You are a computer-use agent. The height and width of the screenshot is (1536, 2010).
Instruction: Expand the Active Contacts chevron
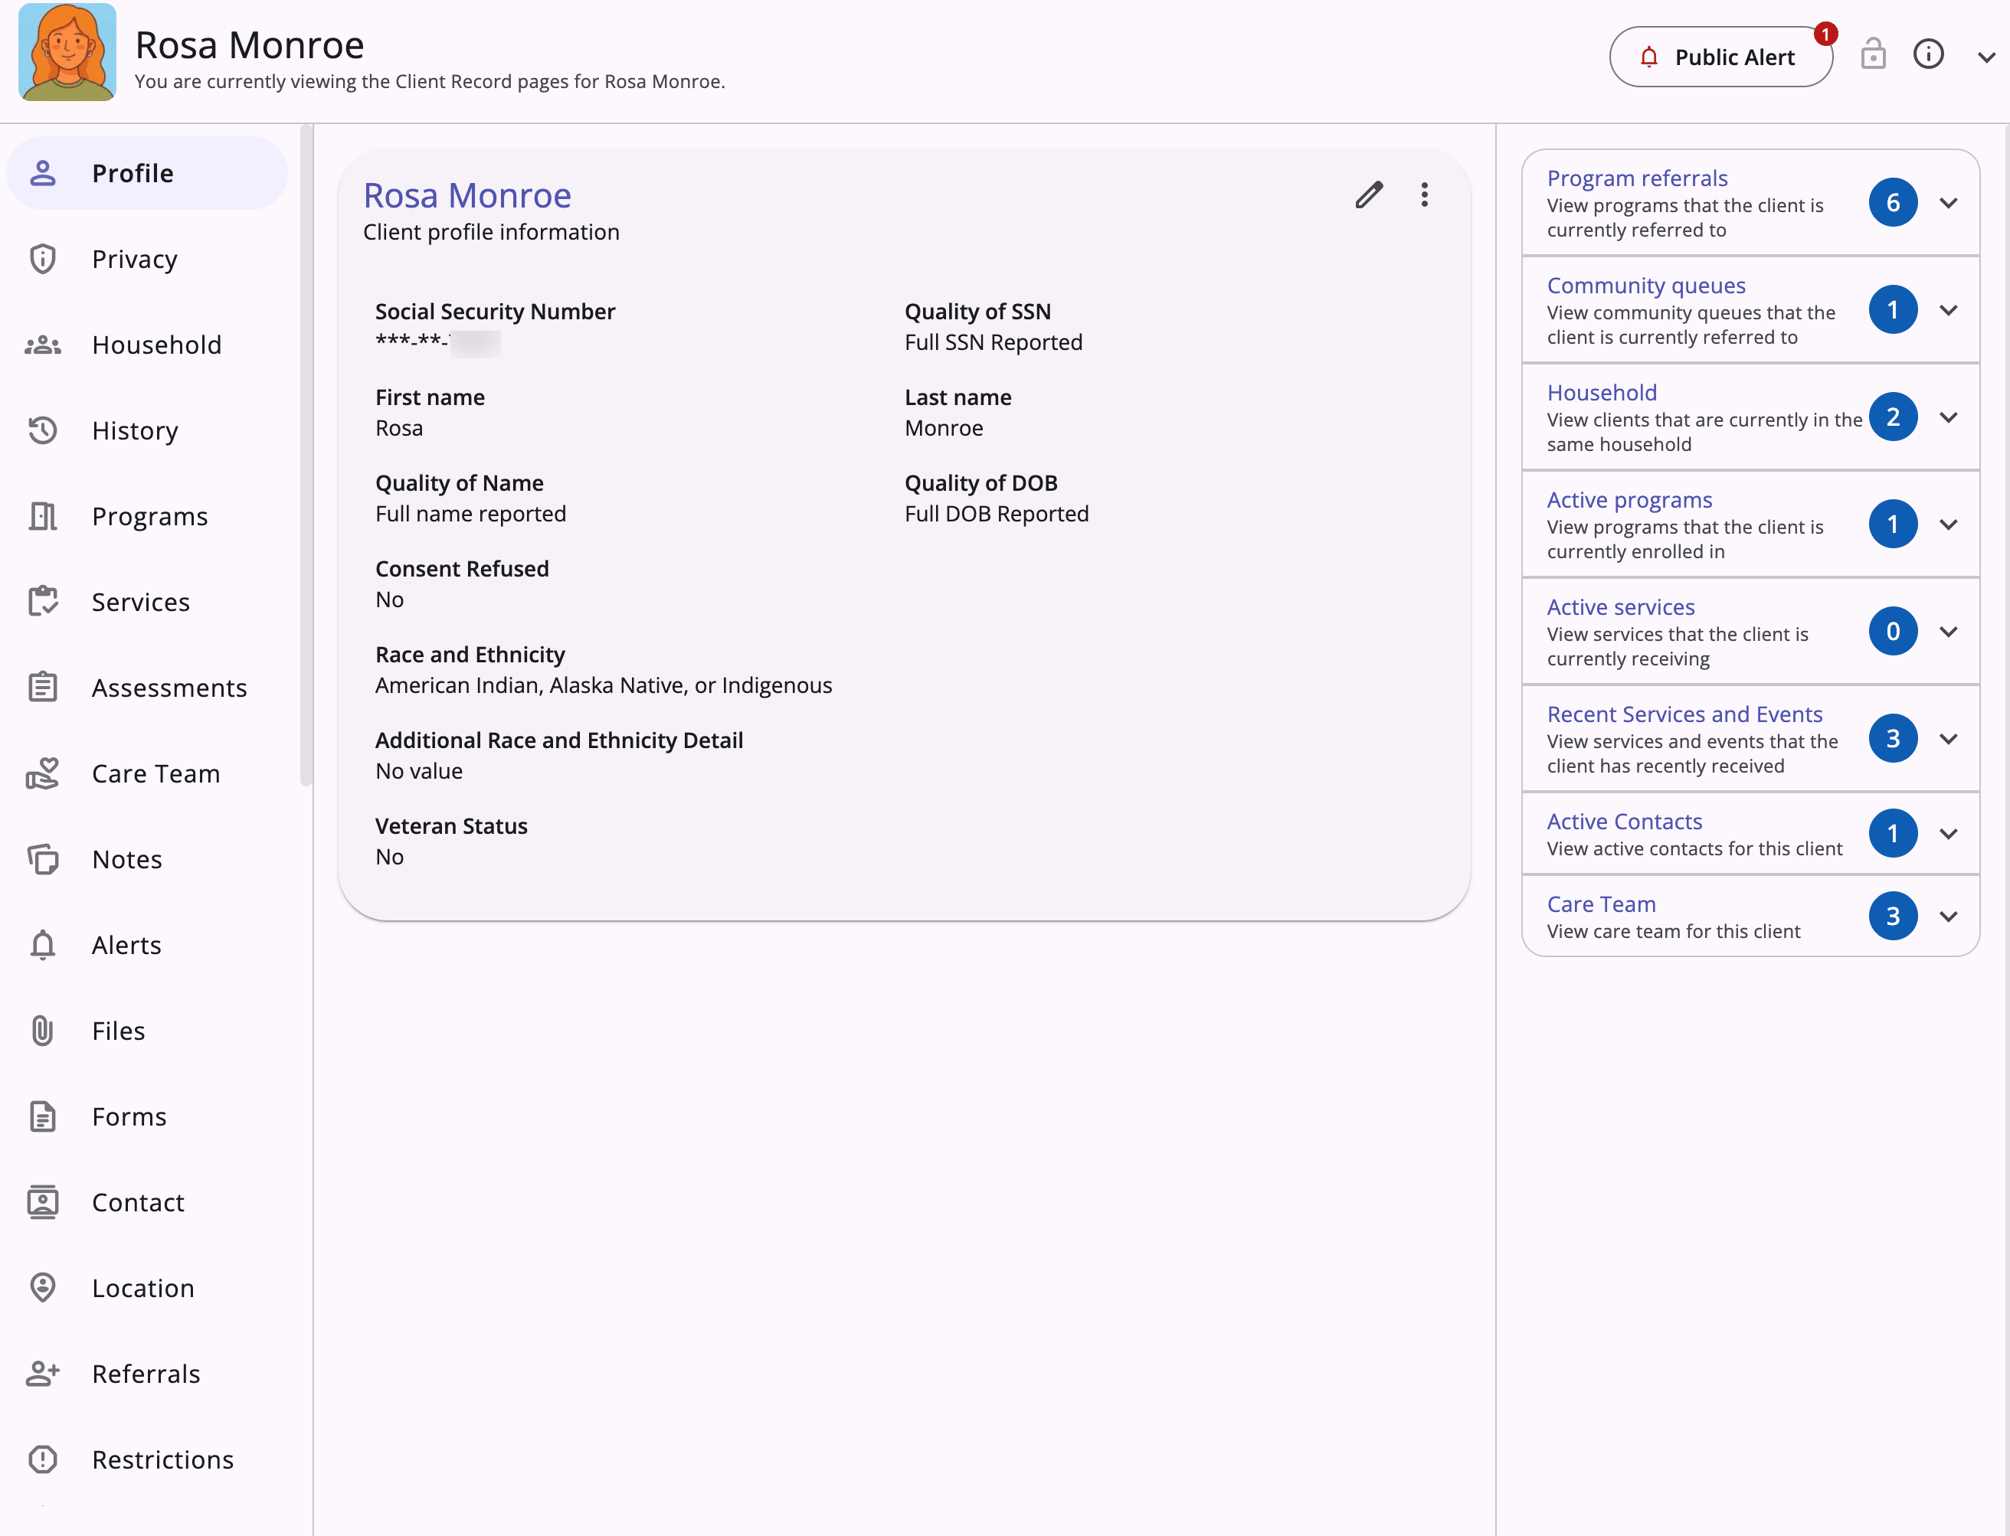click(x=1949, y=834)
